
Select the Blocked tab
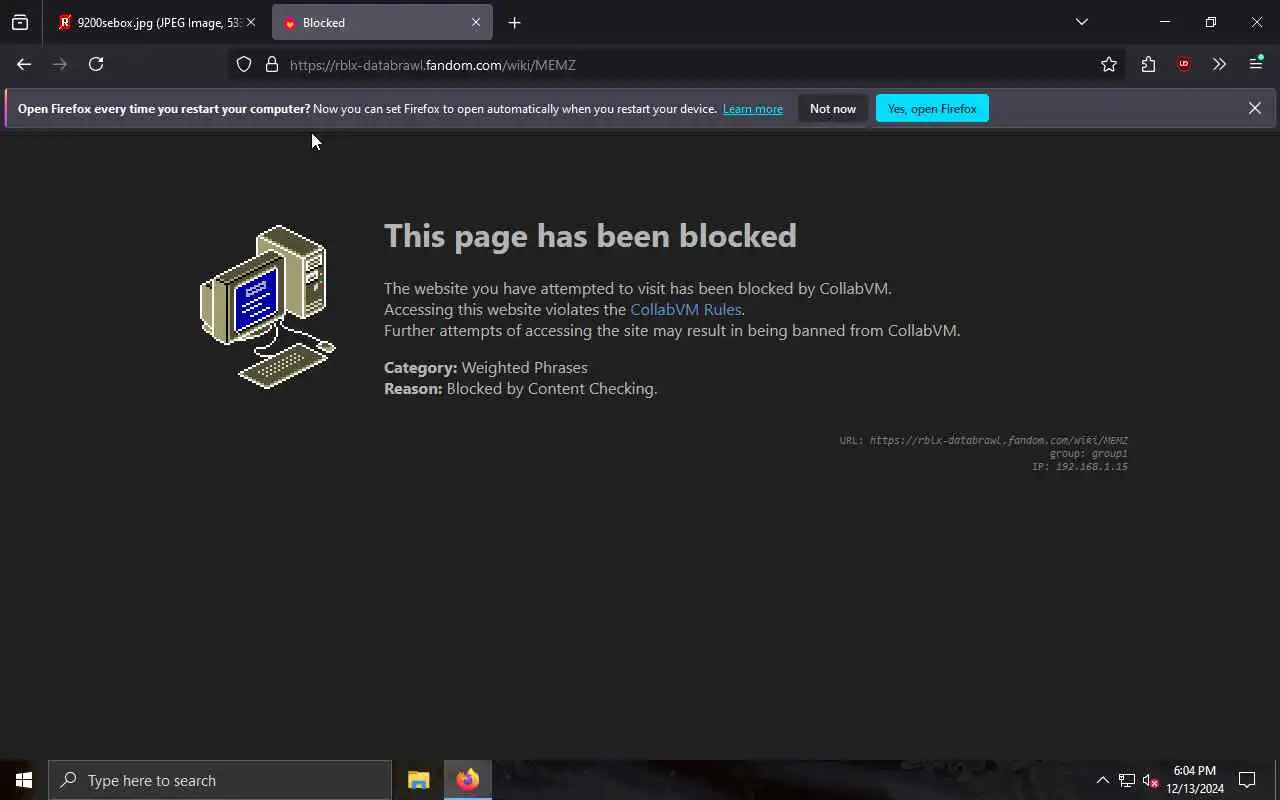[382, 22]
